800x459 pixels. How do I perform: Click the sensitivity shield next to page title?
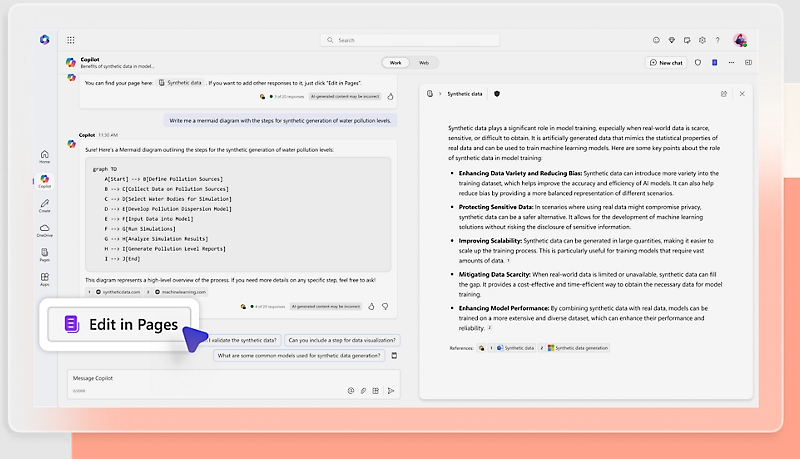click(497, 94)
